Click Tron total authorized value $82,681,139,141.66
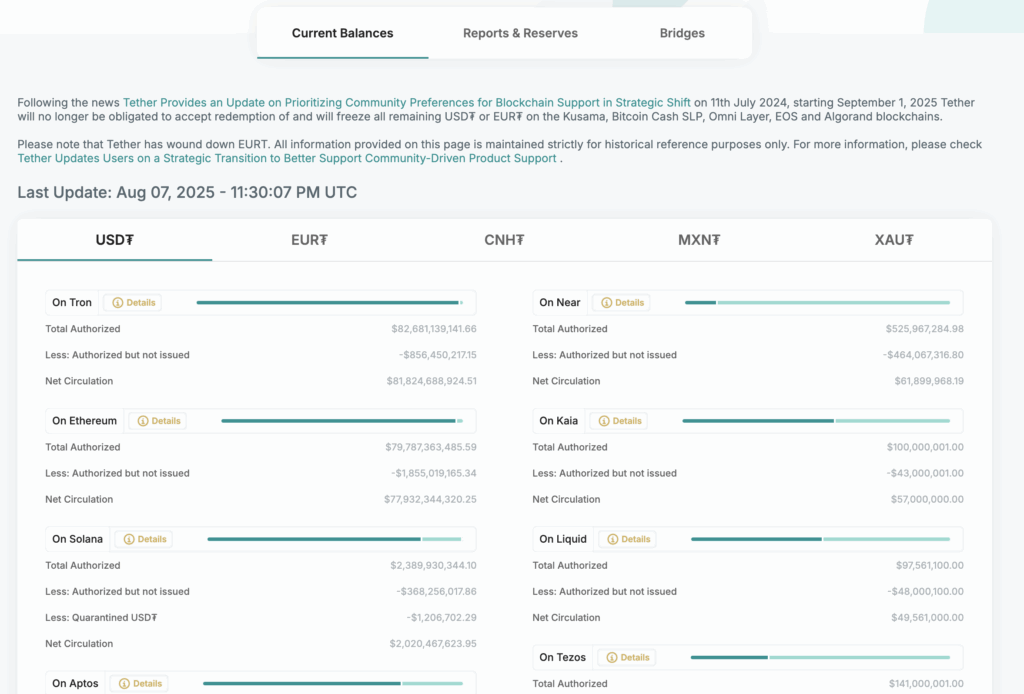The height and width of the screenshot is (694, 1024). (434, 329)
